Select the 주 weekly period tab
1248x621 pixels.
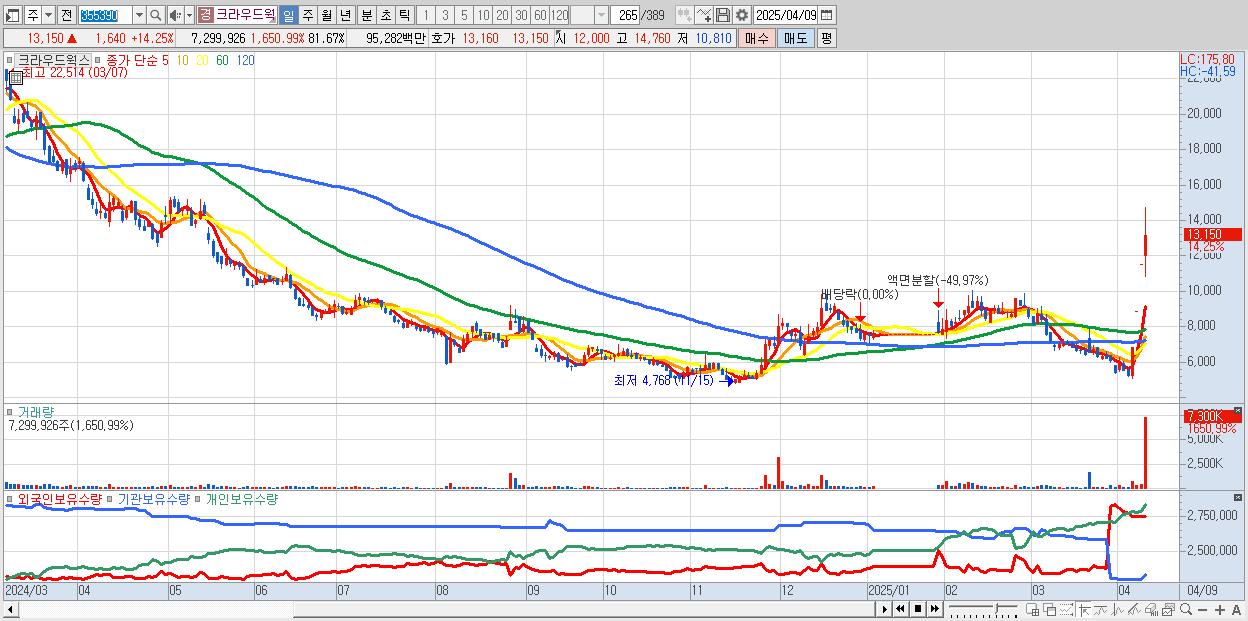tap(307, 15)
